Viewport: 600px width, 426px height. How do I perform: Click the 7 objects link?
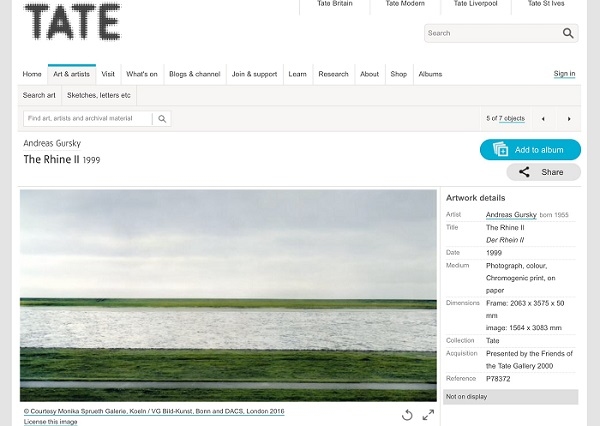pyautogui.click(x=512, y=119)
